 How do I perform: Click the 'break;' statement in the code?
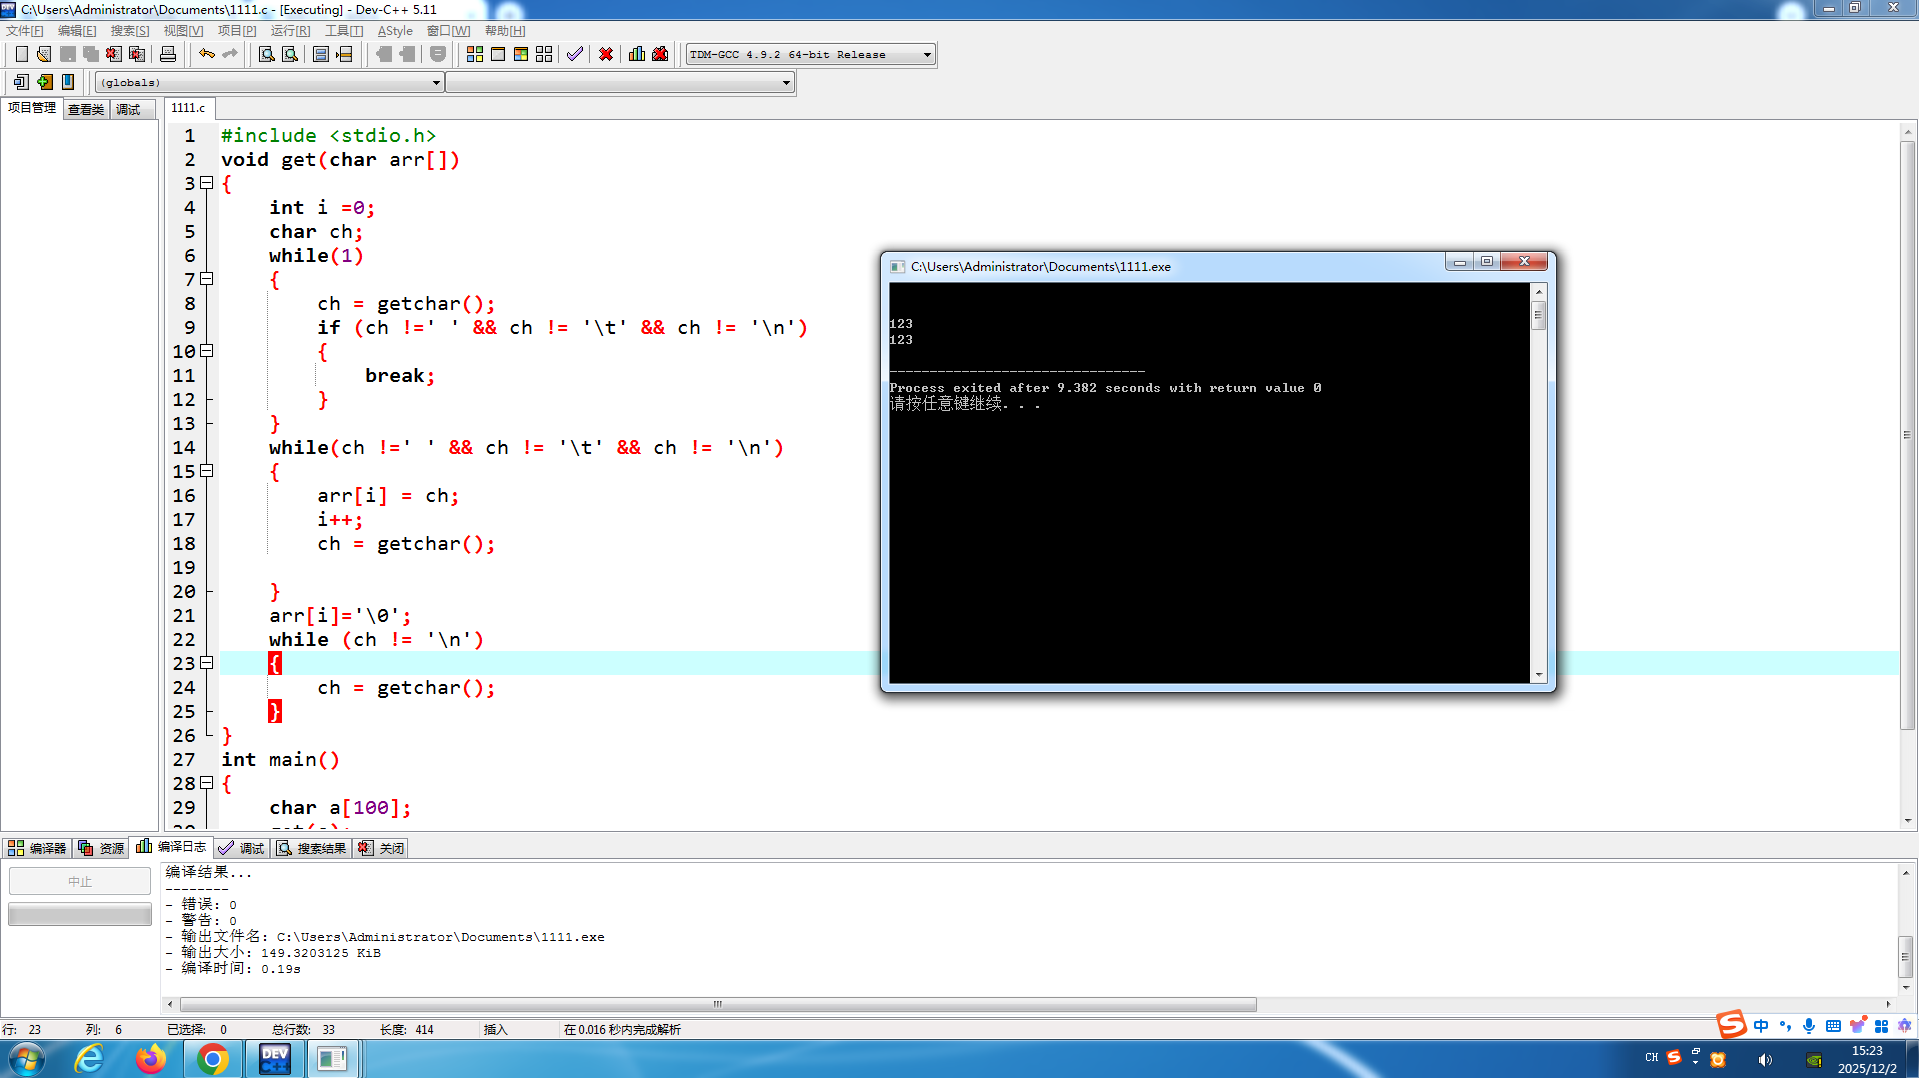pos(400,375)
